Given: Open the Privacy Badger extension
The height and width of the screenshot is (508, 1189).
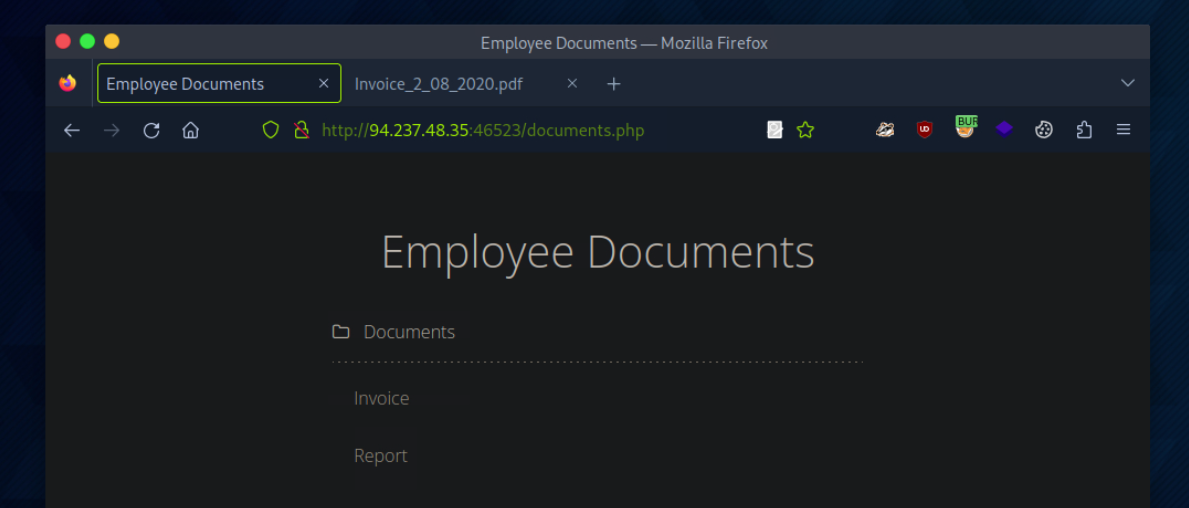Looking at the screenshot, I should [885, 130].
